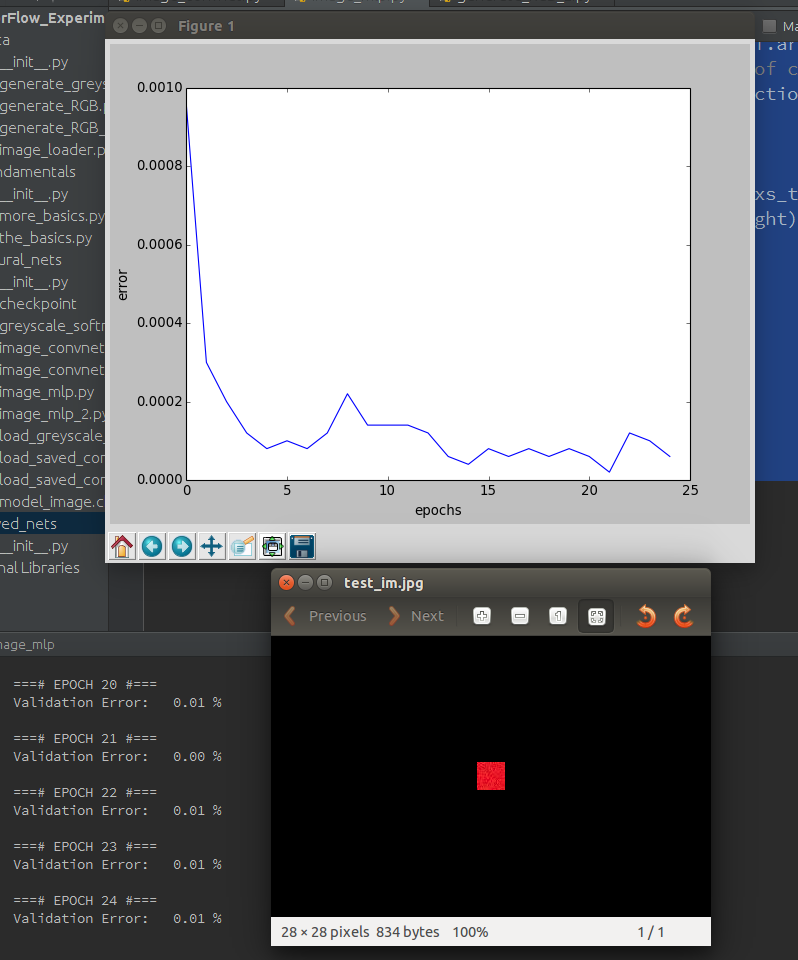This screenshot has width=798, height=960.
Task: Rotate image clockwise
Action: tap(683, 616)
